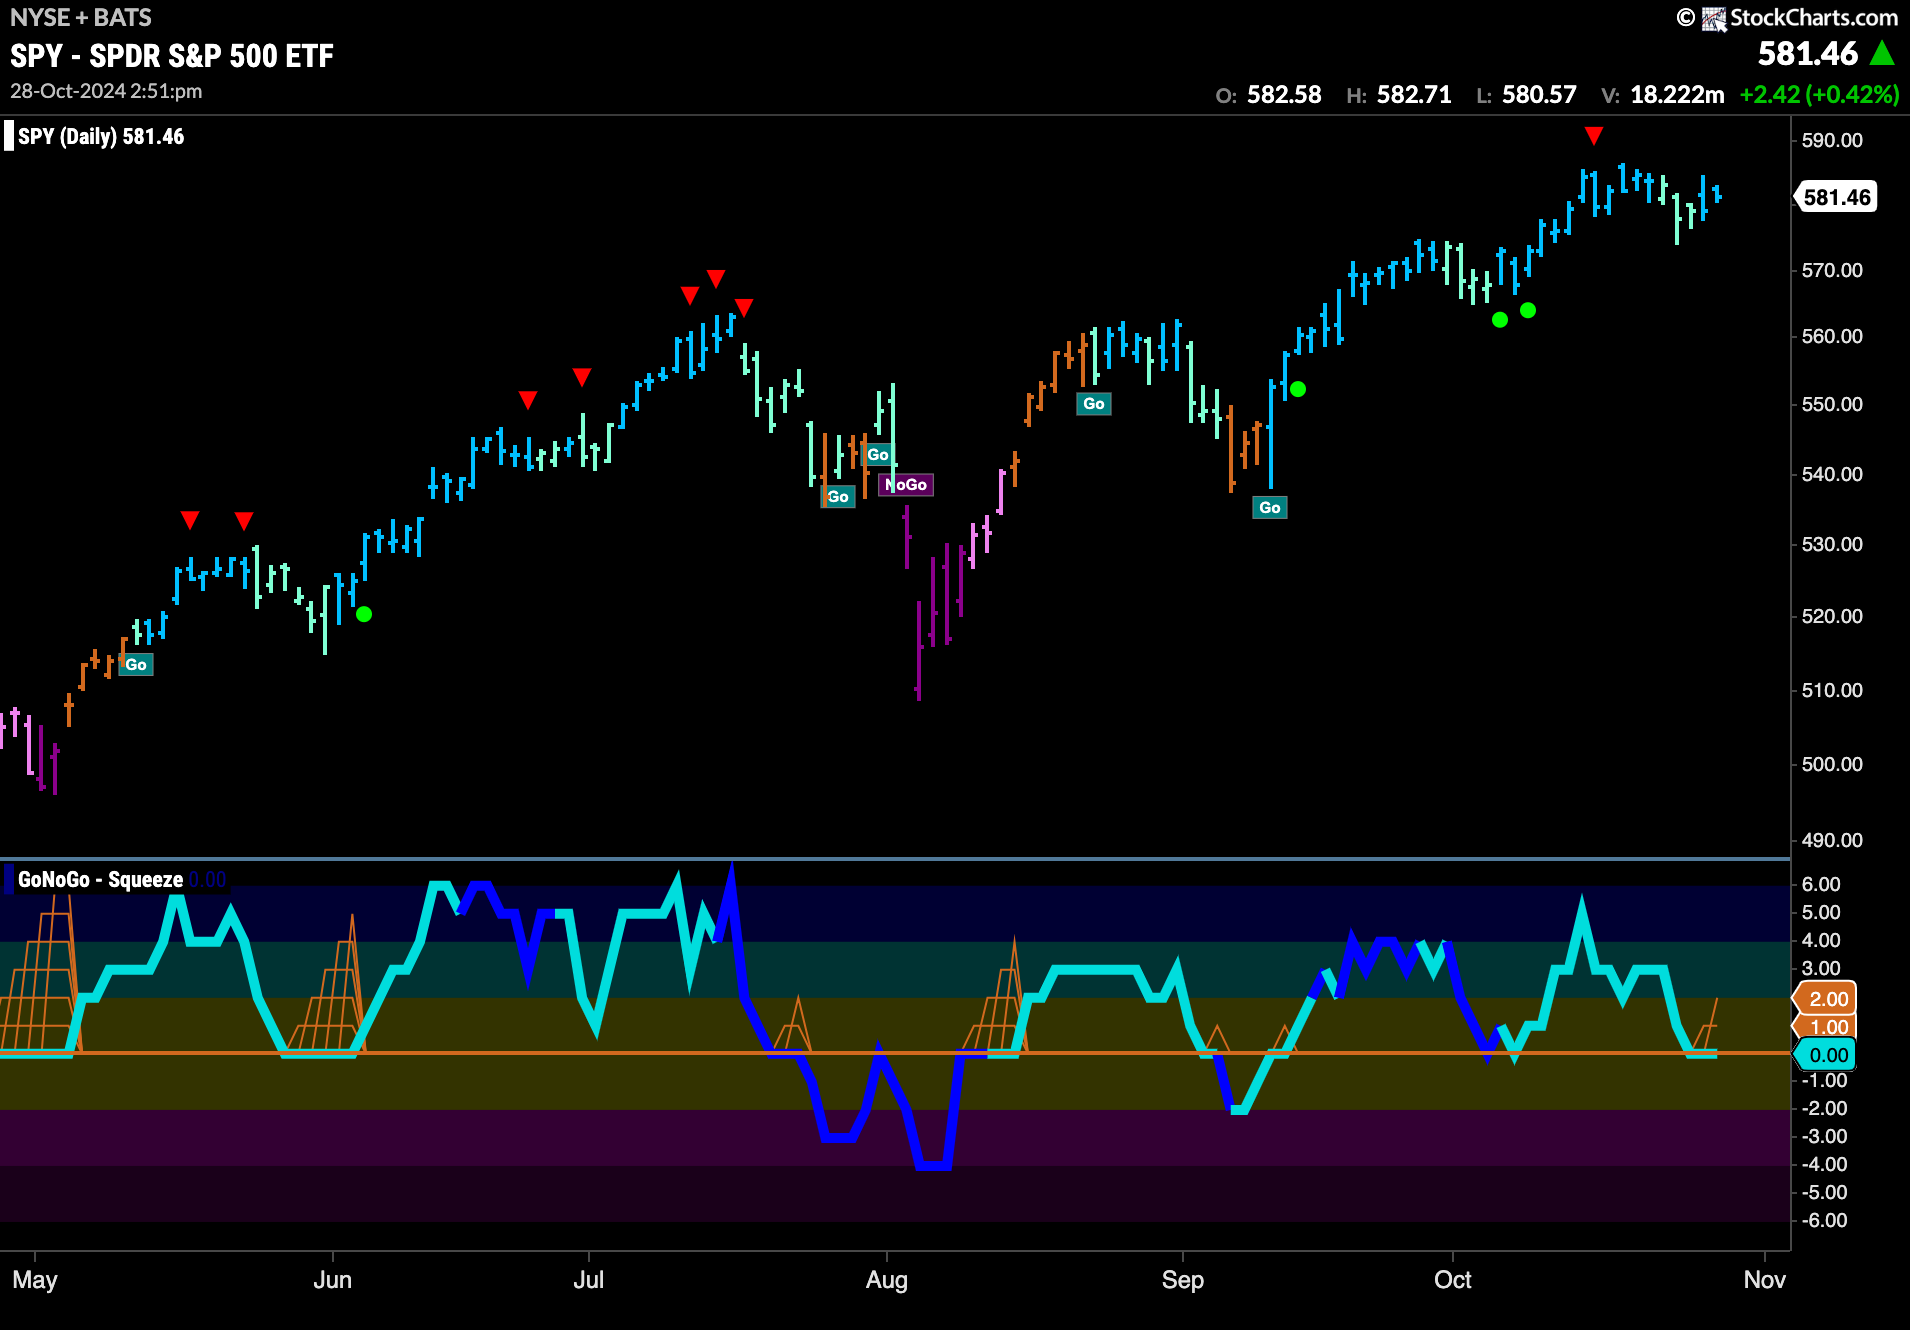The width and height of the screenshot is (1910, 1330).
Task: Click the highest red triangle in mid-July
Action: pos(716,278)
